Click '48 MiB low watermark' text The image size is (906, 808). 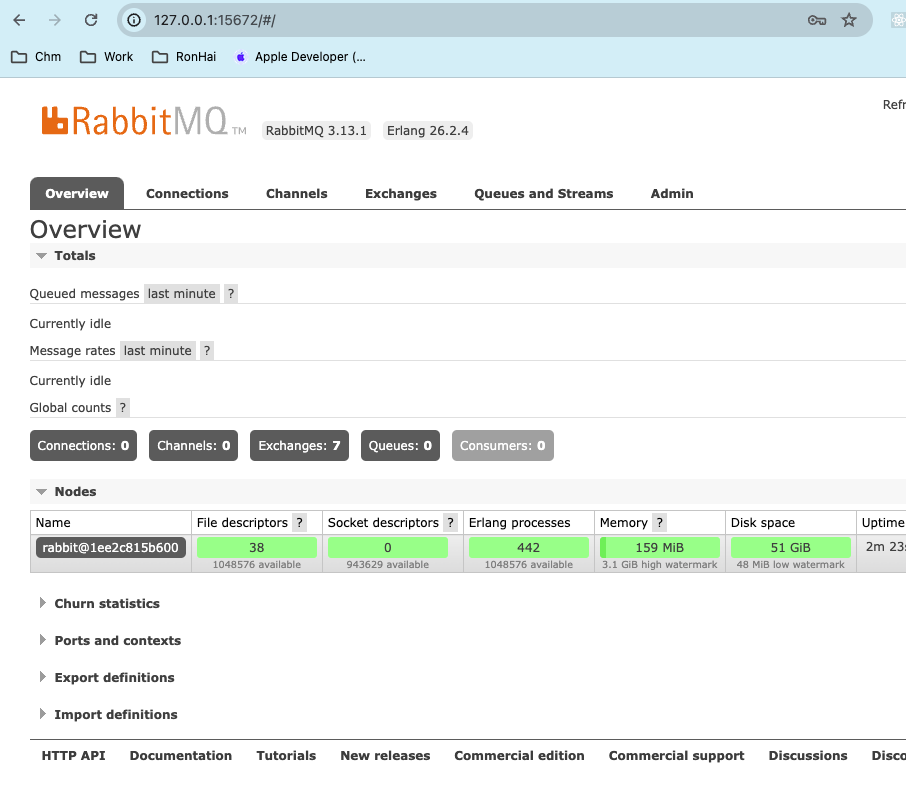point(790,565)
